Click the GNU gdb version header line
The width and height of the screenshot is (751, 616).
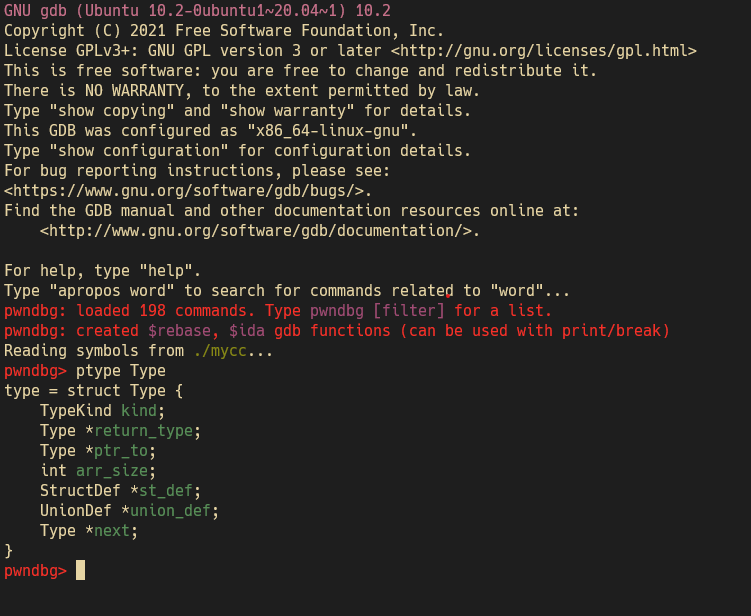197,11
